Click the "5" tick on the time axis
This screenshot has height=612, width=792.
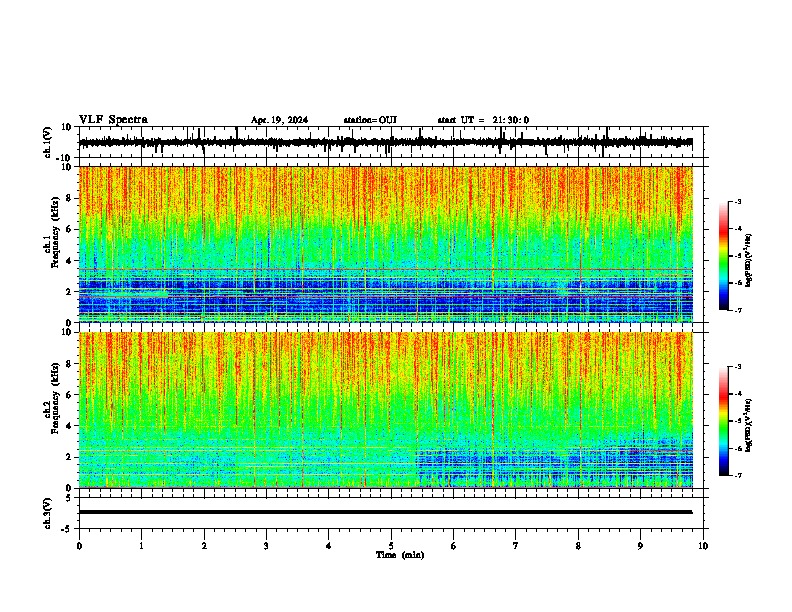point(391,546)
